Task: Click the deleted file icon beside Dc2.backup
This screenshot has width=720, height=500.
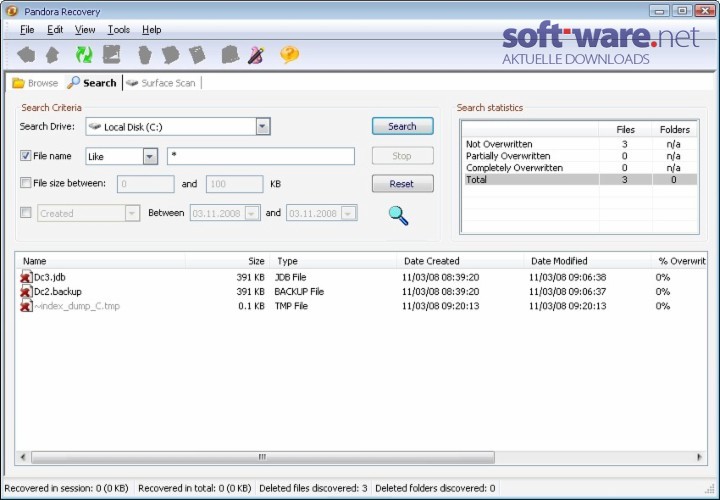Action: coord(26,291)
